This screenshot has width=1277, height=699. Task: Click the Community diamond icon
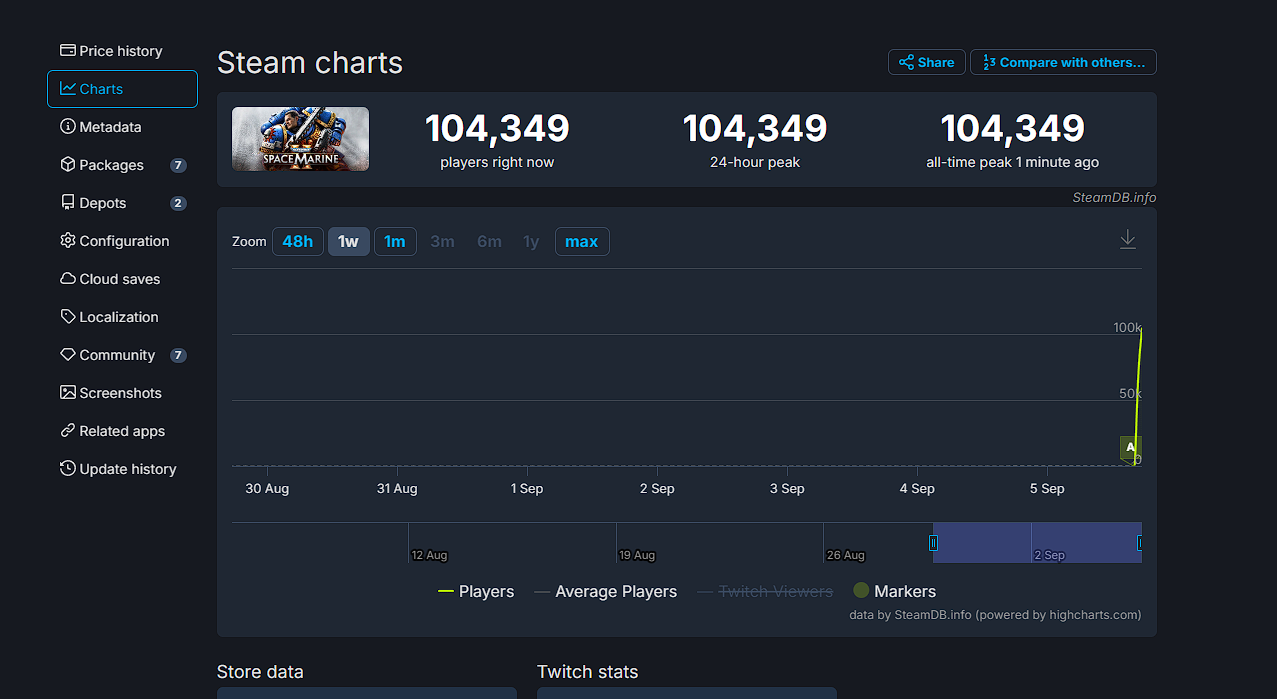click(x=68, y=354)
